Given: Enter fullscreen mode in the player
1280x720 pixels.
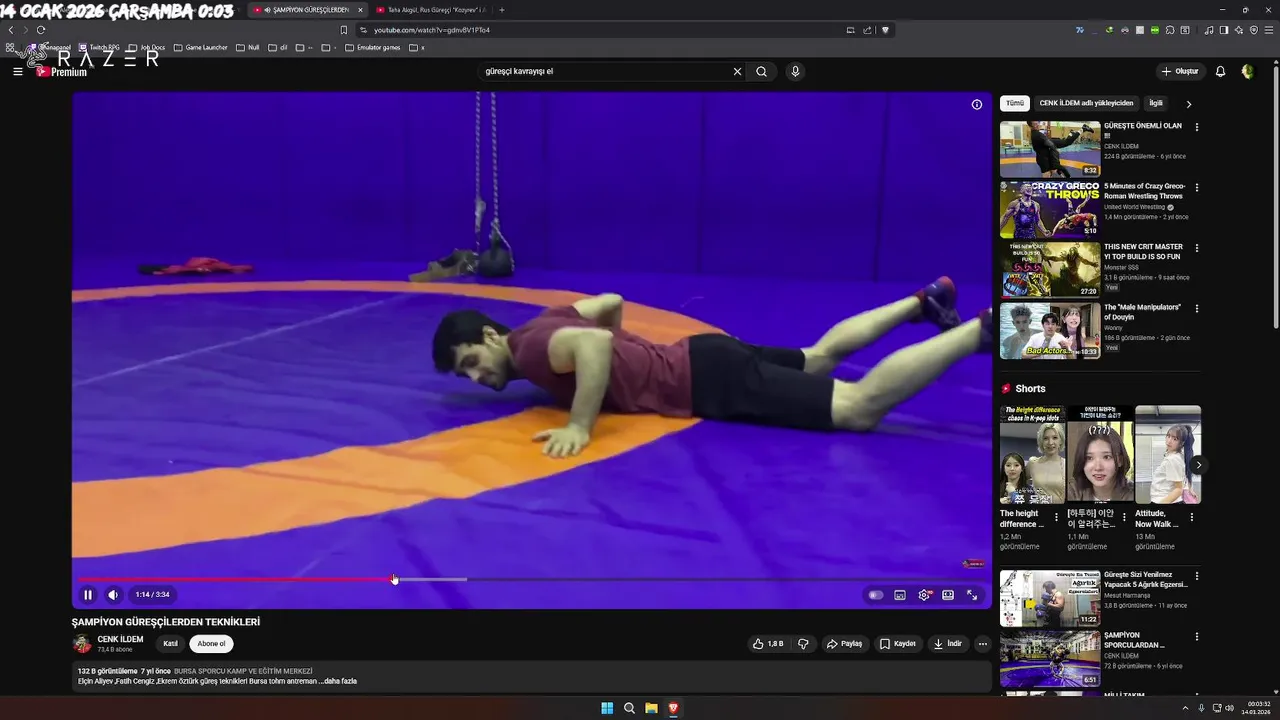Looking at the screenshot, I should 972,595.
